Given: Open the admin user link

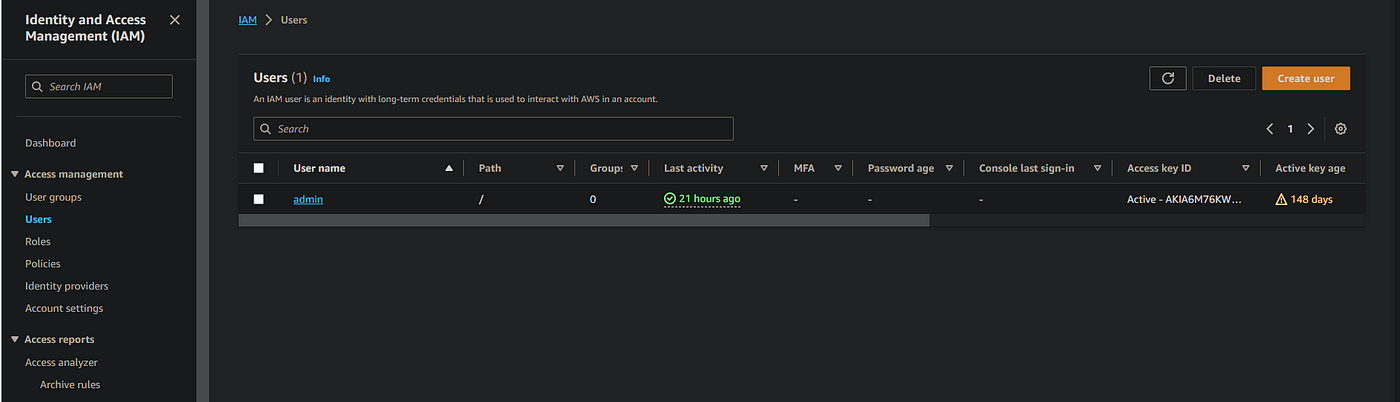Looking at the screenshot, I should pyautogui.click(x=308, y=199).
